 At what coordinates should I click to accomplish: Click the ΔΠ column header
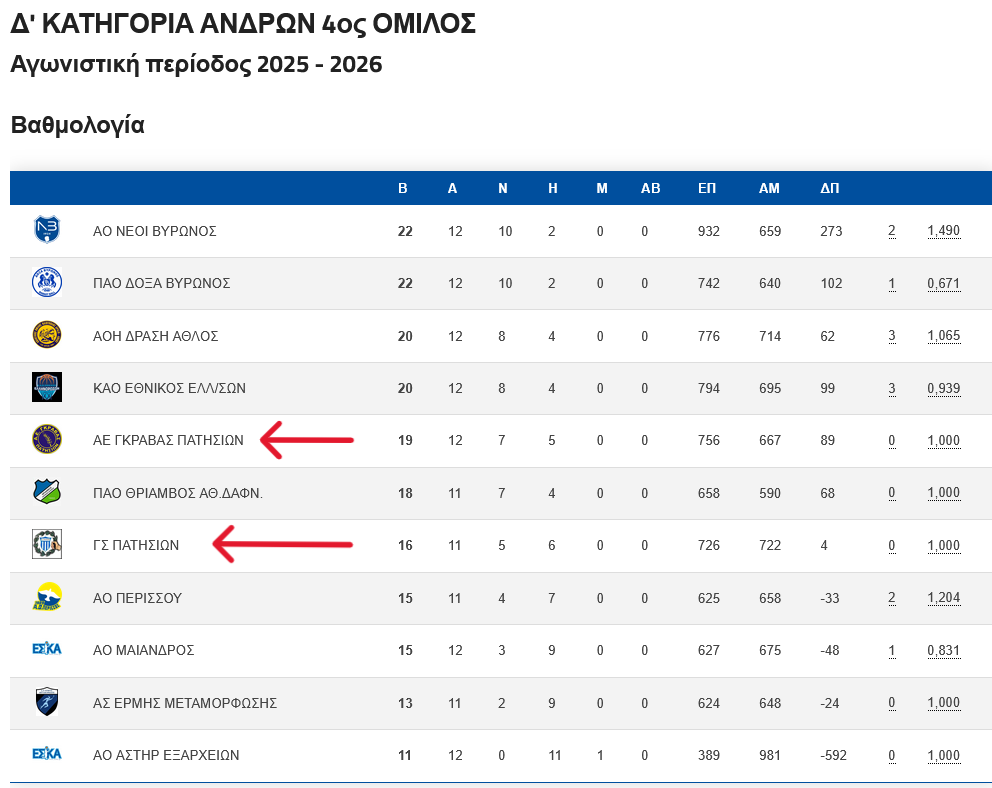pos(829,188)
